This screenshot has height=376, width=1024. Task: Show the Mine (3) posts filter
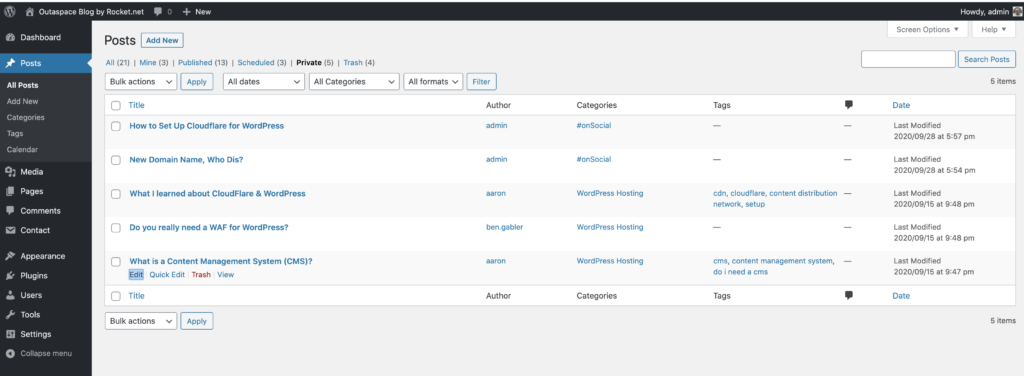click(153, 63)
